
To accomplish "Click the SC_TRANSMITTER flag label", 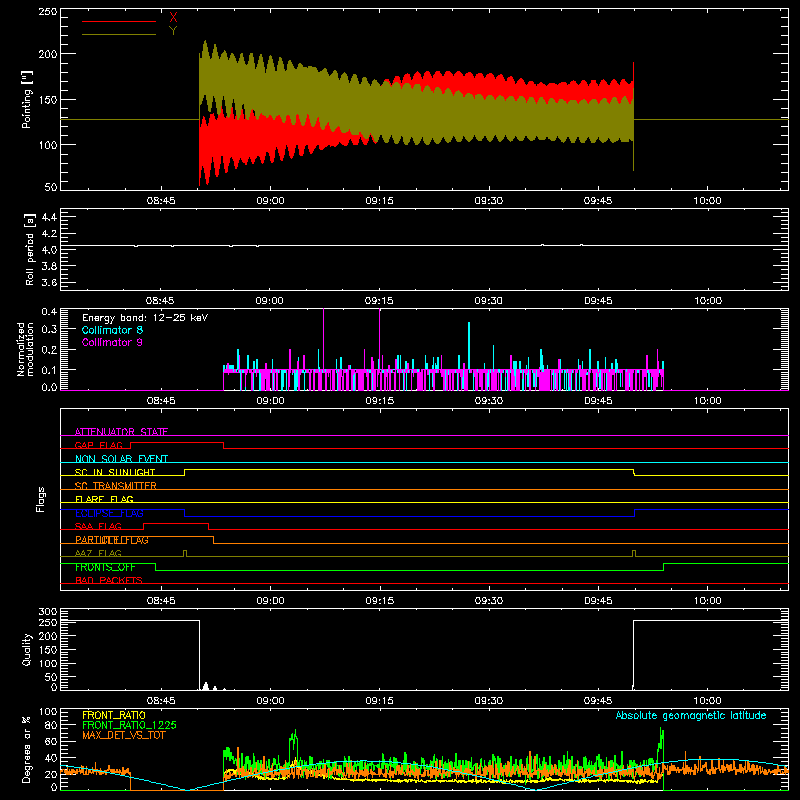I will 116,486.
